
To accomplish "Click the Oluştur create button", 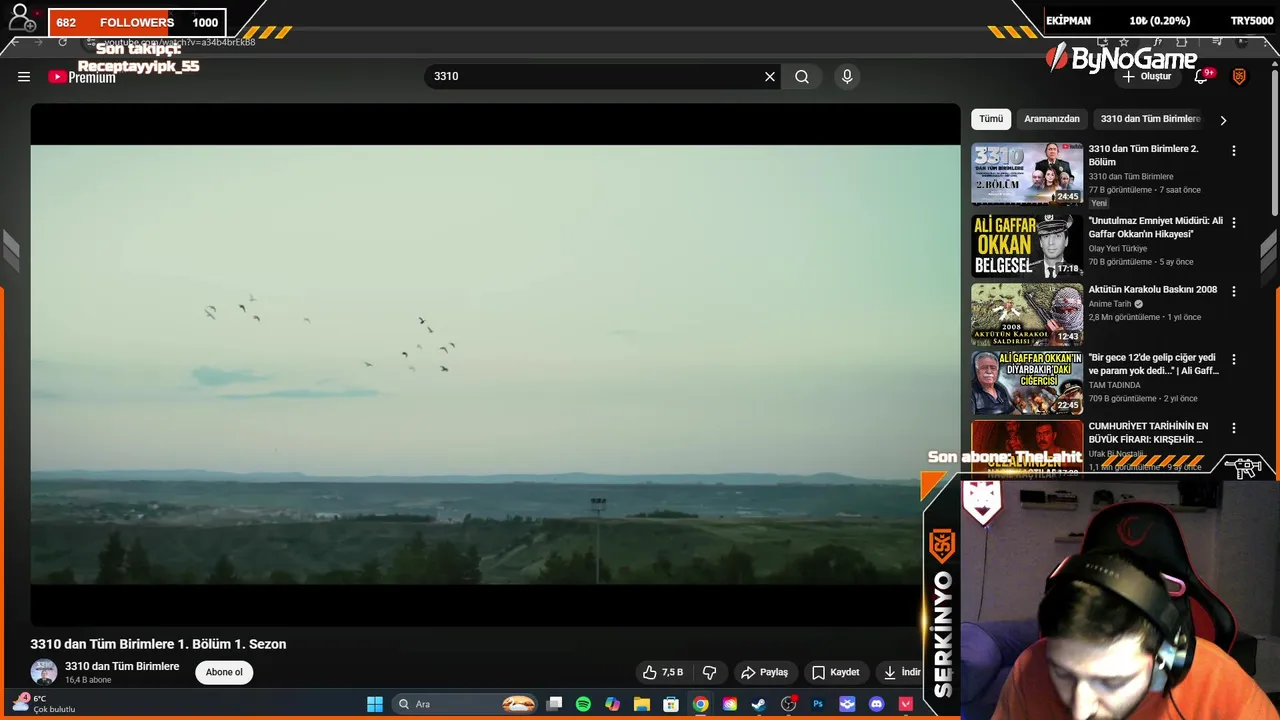I will coord(1147,77).
